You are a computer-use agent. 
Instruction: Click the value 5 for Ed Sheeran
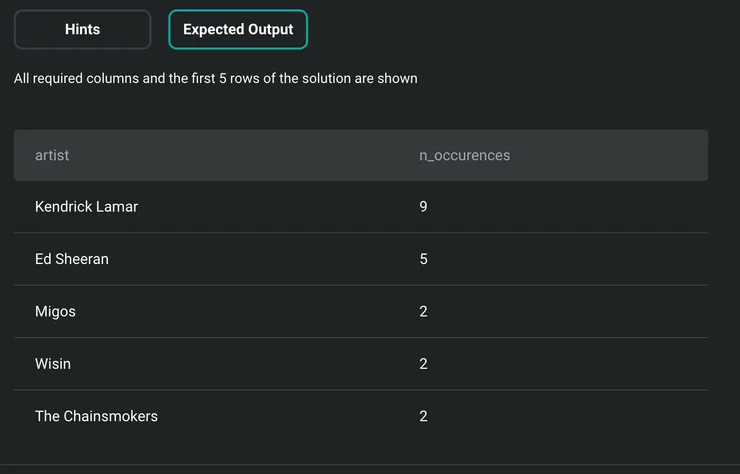click(424, 259)
